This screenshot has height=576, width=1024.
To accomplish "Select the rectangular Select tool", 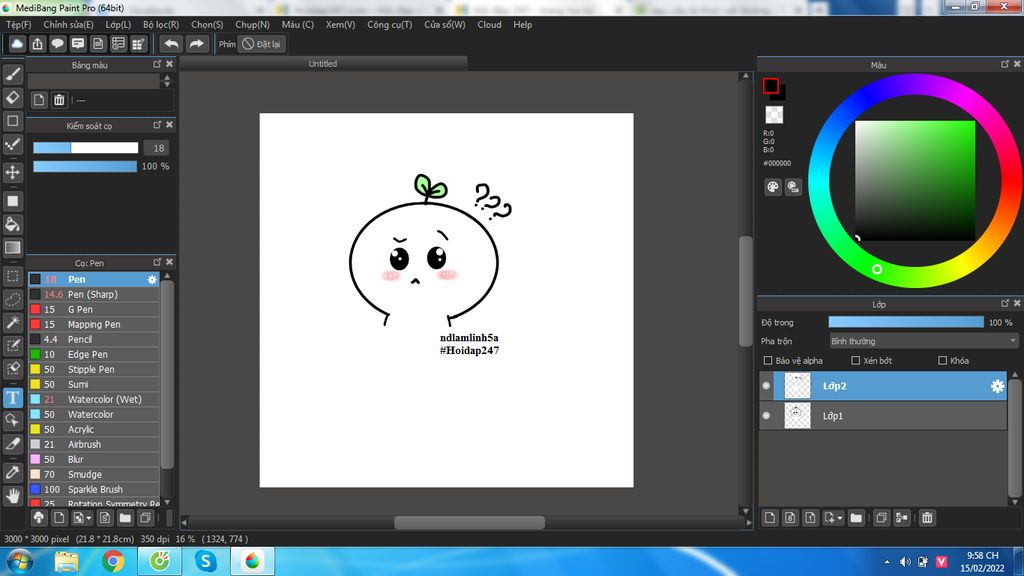I will pos(12,276).
